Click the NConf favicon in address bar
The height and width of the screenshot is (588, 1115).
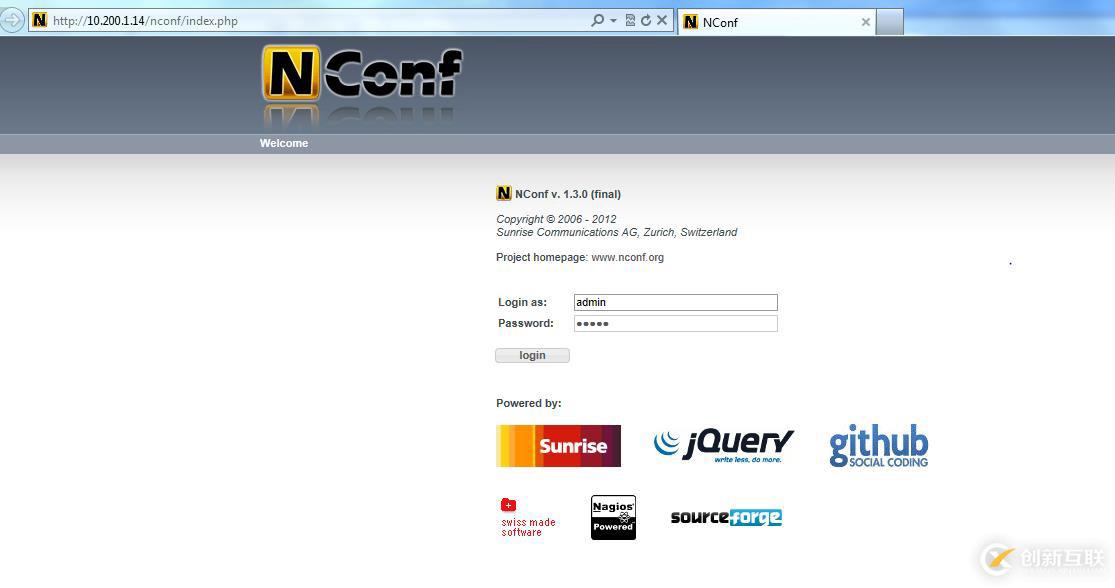click(40, 21)
